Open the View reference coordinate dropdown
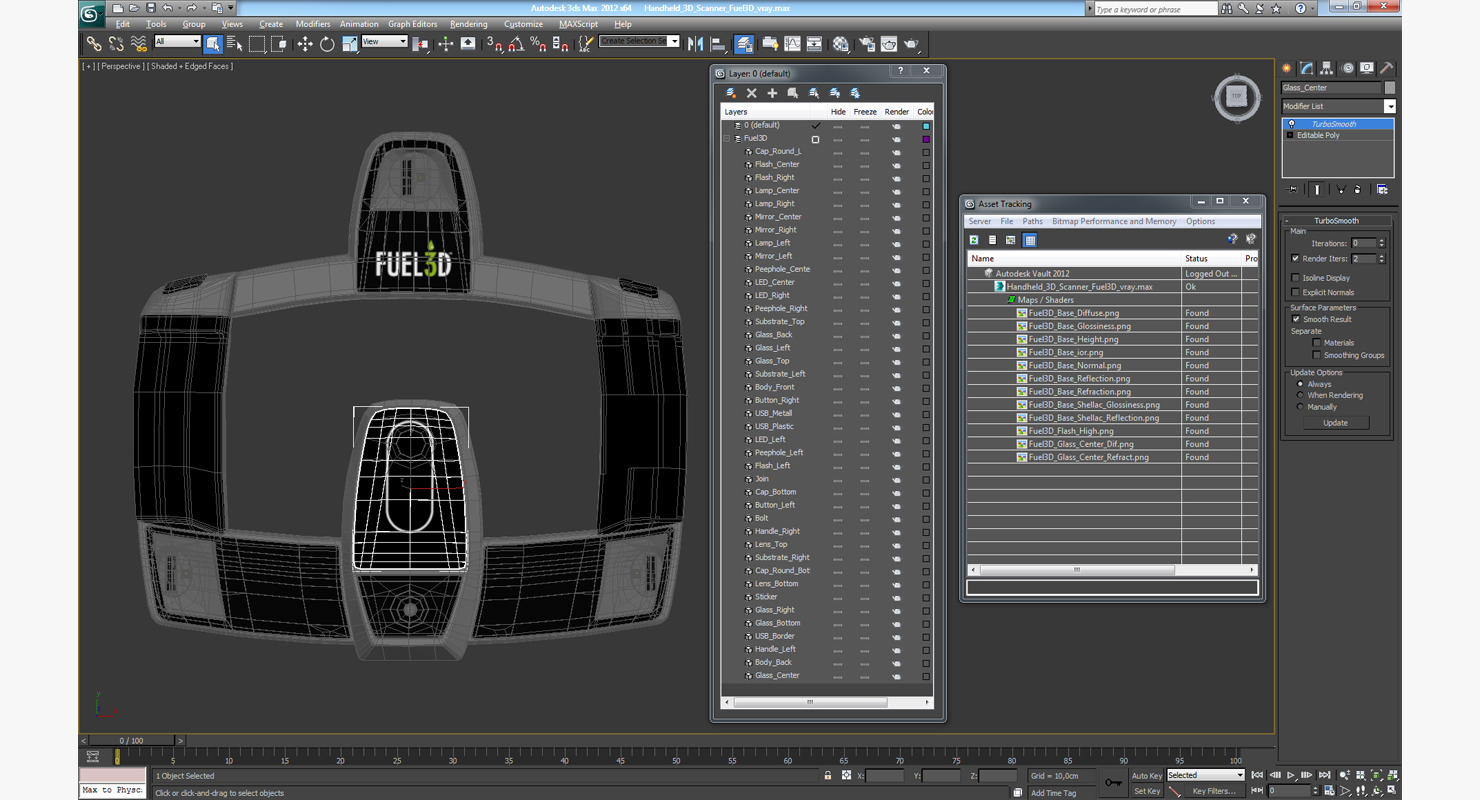This screenshot has width=1480, height=800. (x=384, y=42)
